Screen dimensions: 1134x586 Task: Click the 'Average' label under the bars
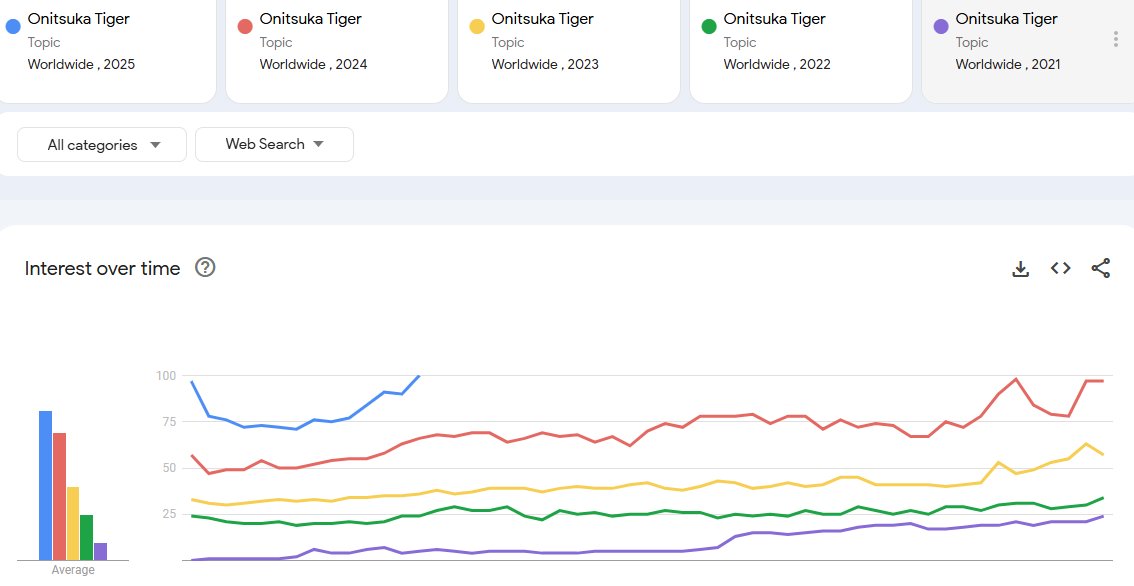73,570
